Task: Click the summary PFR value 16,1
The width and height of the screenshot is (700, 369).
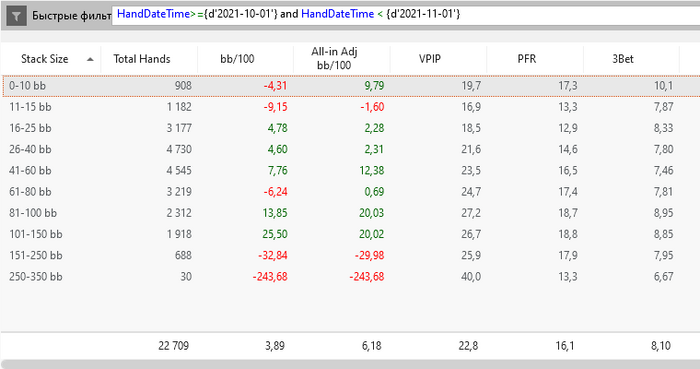Action: point(565,346)
